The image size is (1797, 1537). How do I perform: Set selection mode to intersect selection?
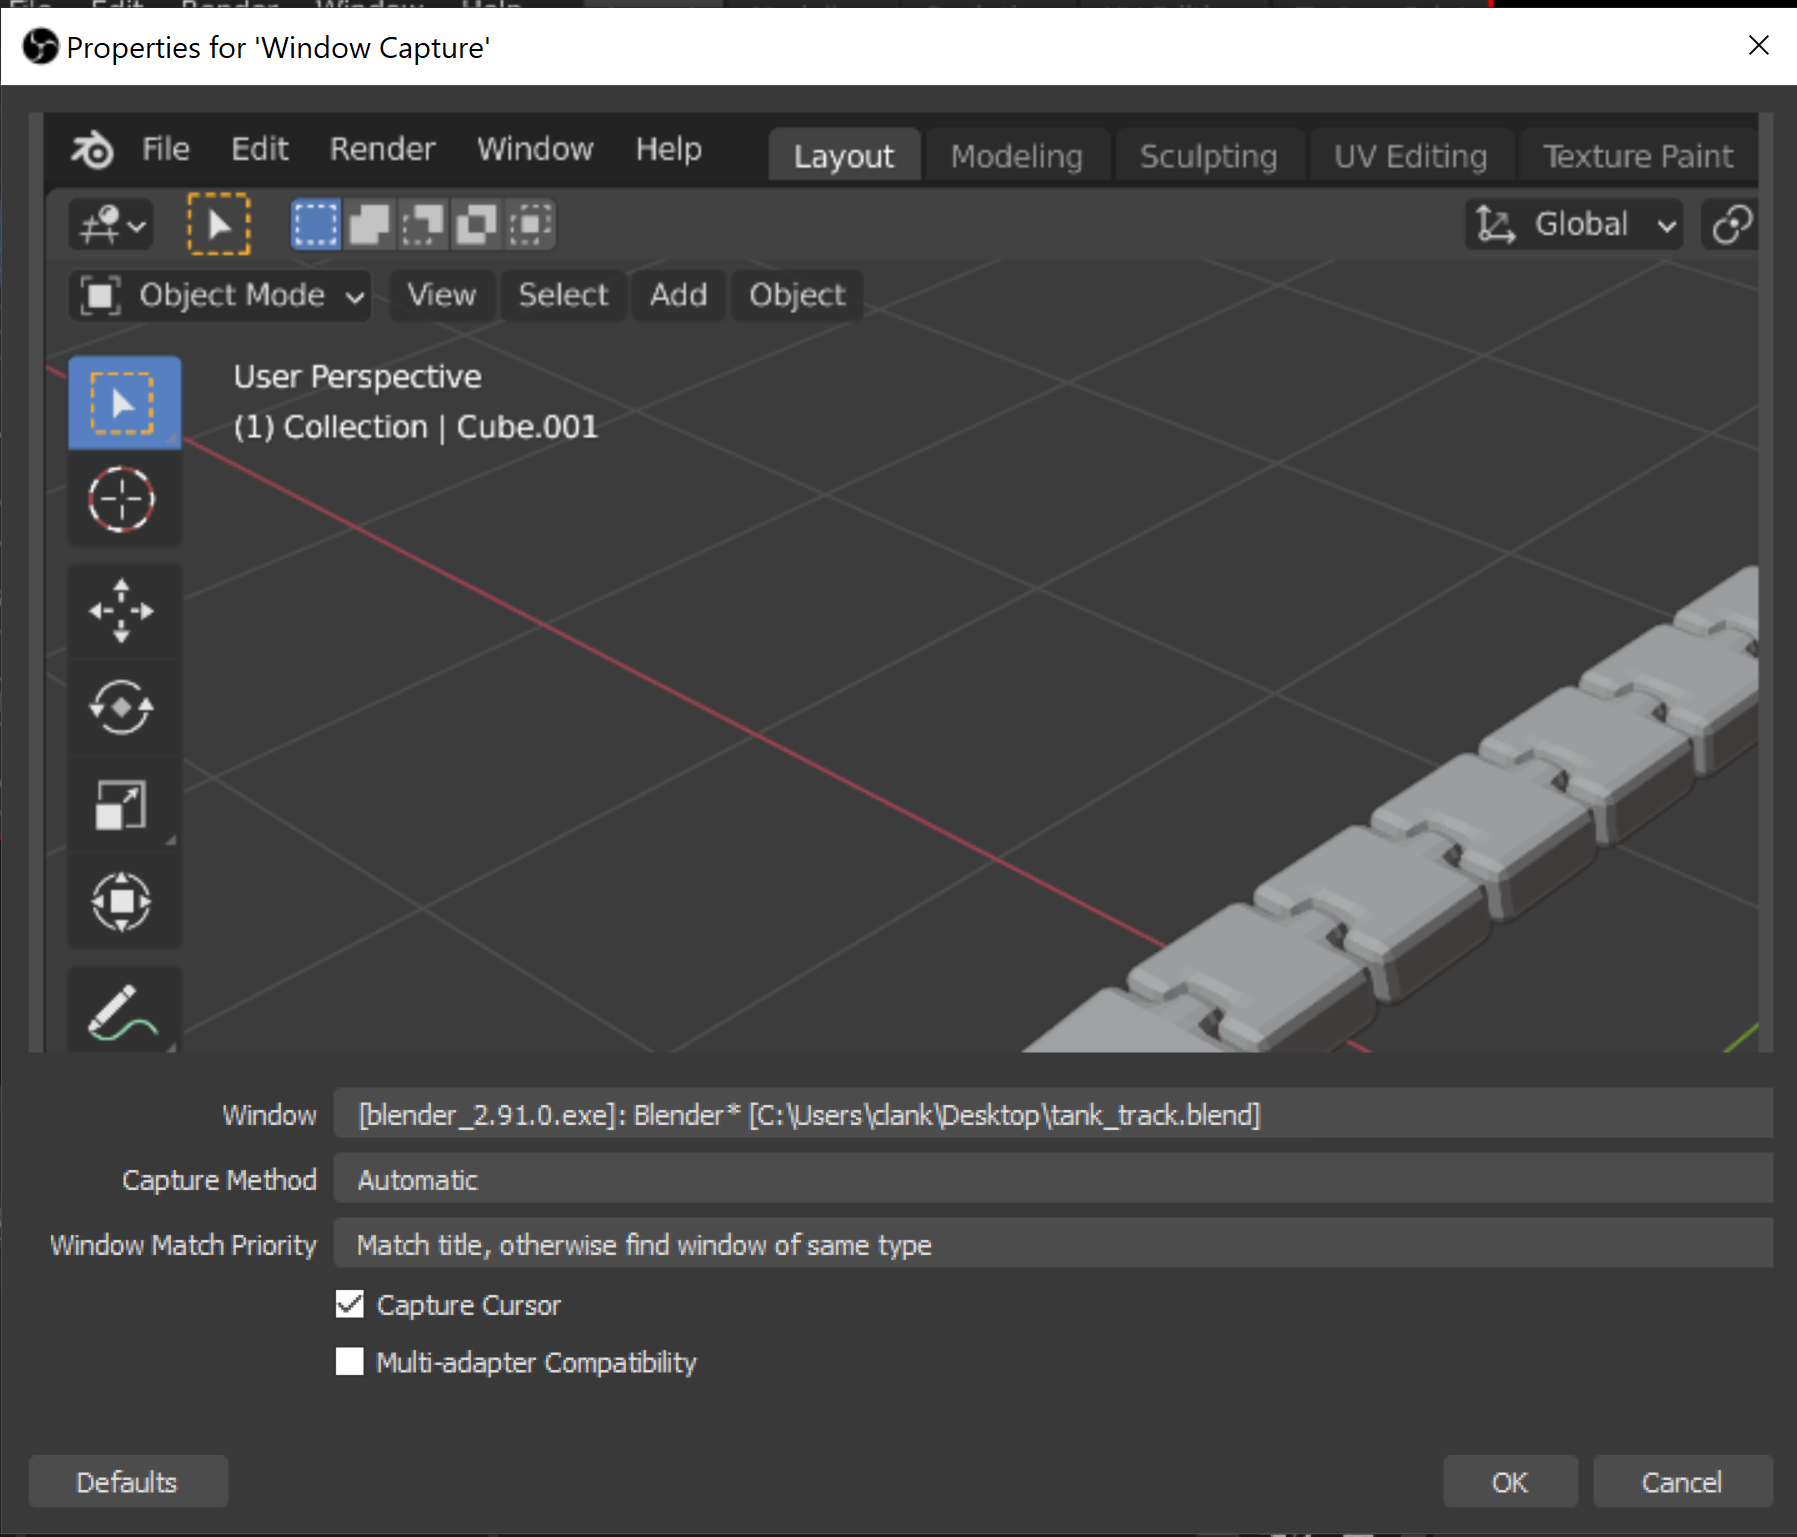click(530, 224)
